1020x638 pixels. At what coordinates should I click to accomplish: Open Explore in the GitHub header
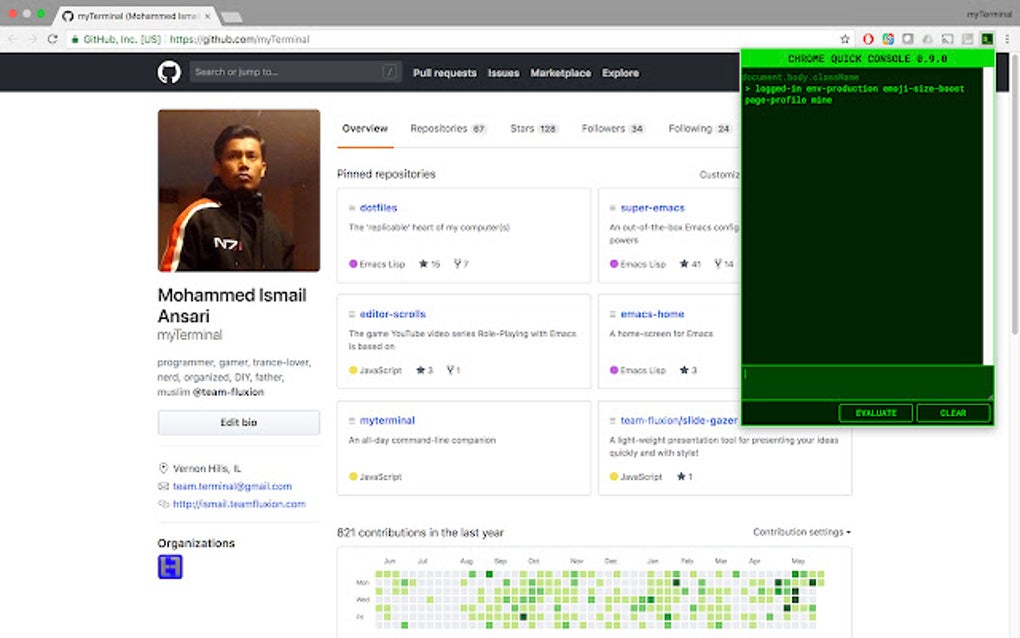[620, 73]
